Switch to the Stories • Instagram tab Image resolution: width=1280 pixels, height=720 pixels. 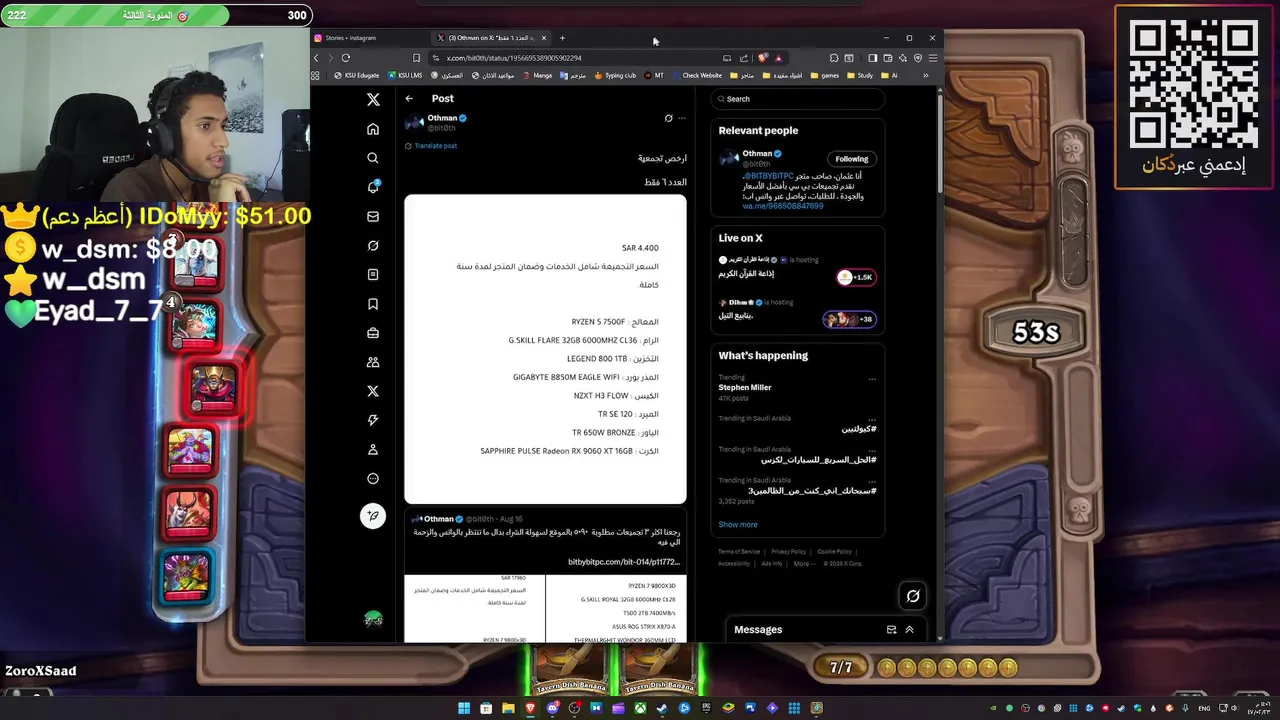coord(369,38)
